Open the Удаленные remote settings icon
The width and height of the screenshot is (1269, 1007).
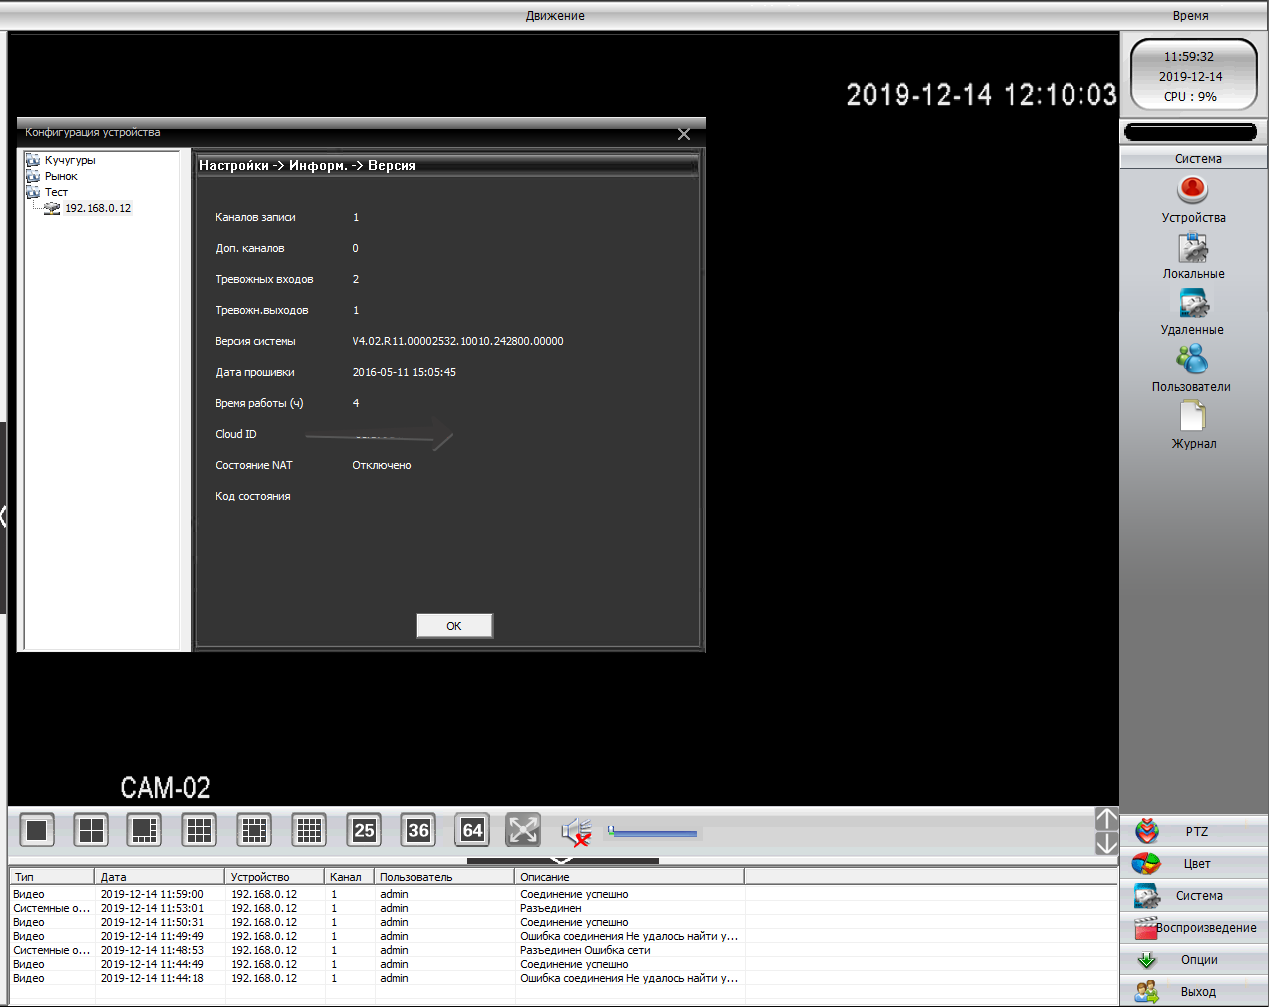pyautogui.click(x=1192, y=303)
